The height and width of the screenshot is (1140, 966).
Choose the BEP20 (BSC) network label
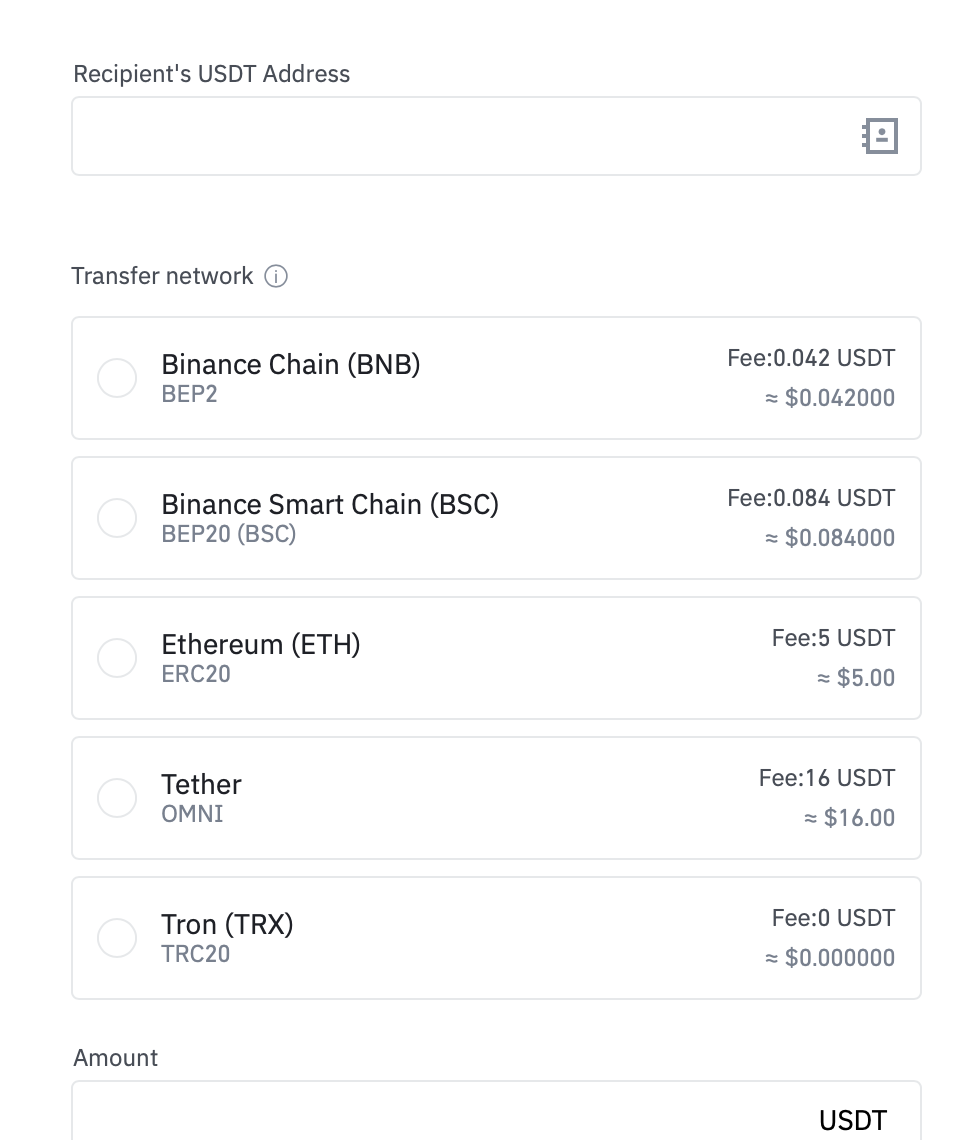point(229,534)
